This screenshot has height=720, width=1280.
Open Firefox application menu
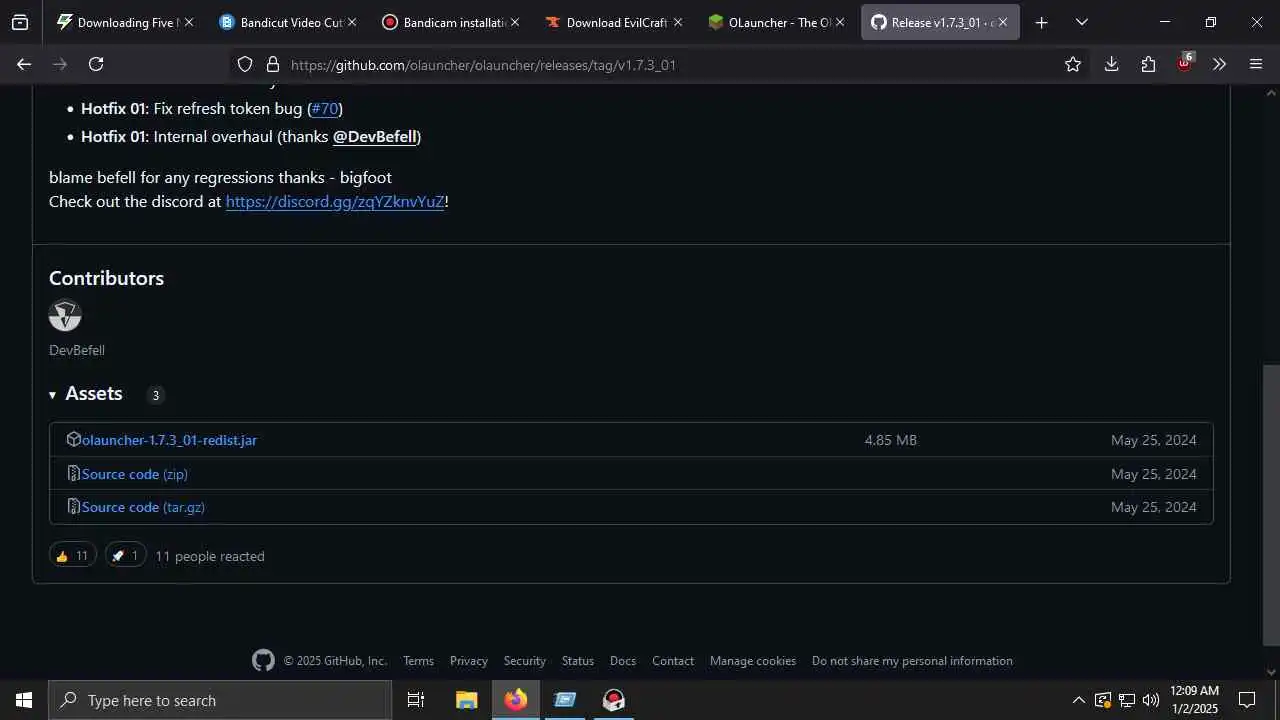[1256, 64]
